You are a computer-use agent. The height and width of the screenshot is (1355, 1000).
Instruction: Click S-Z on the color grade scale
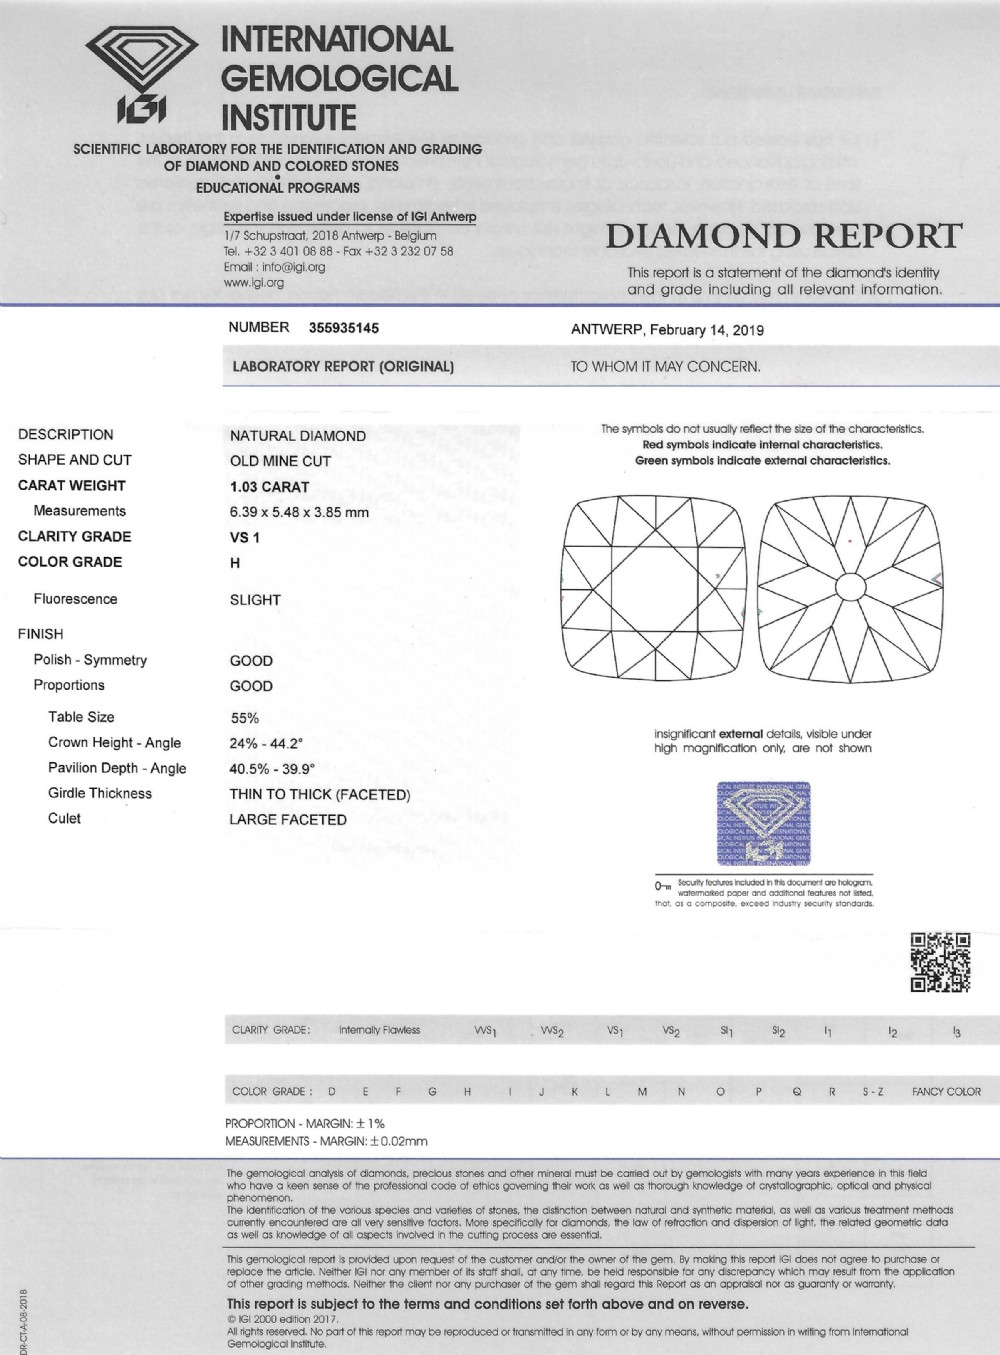click(x=873, y=1092)
